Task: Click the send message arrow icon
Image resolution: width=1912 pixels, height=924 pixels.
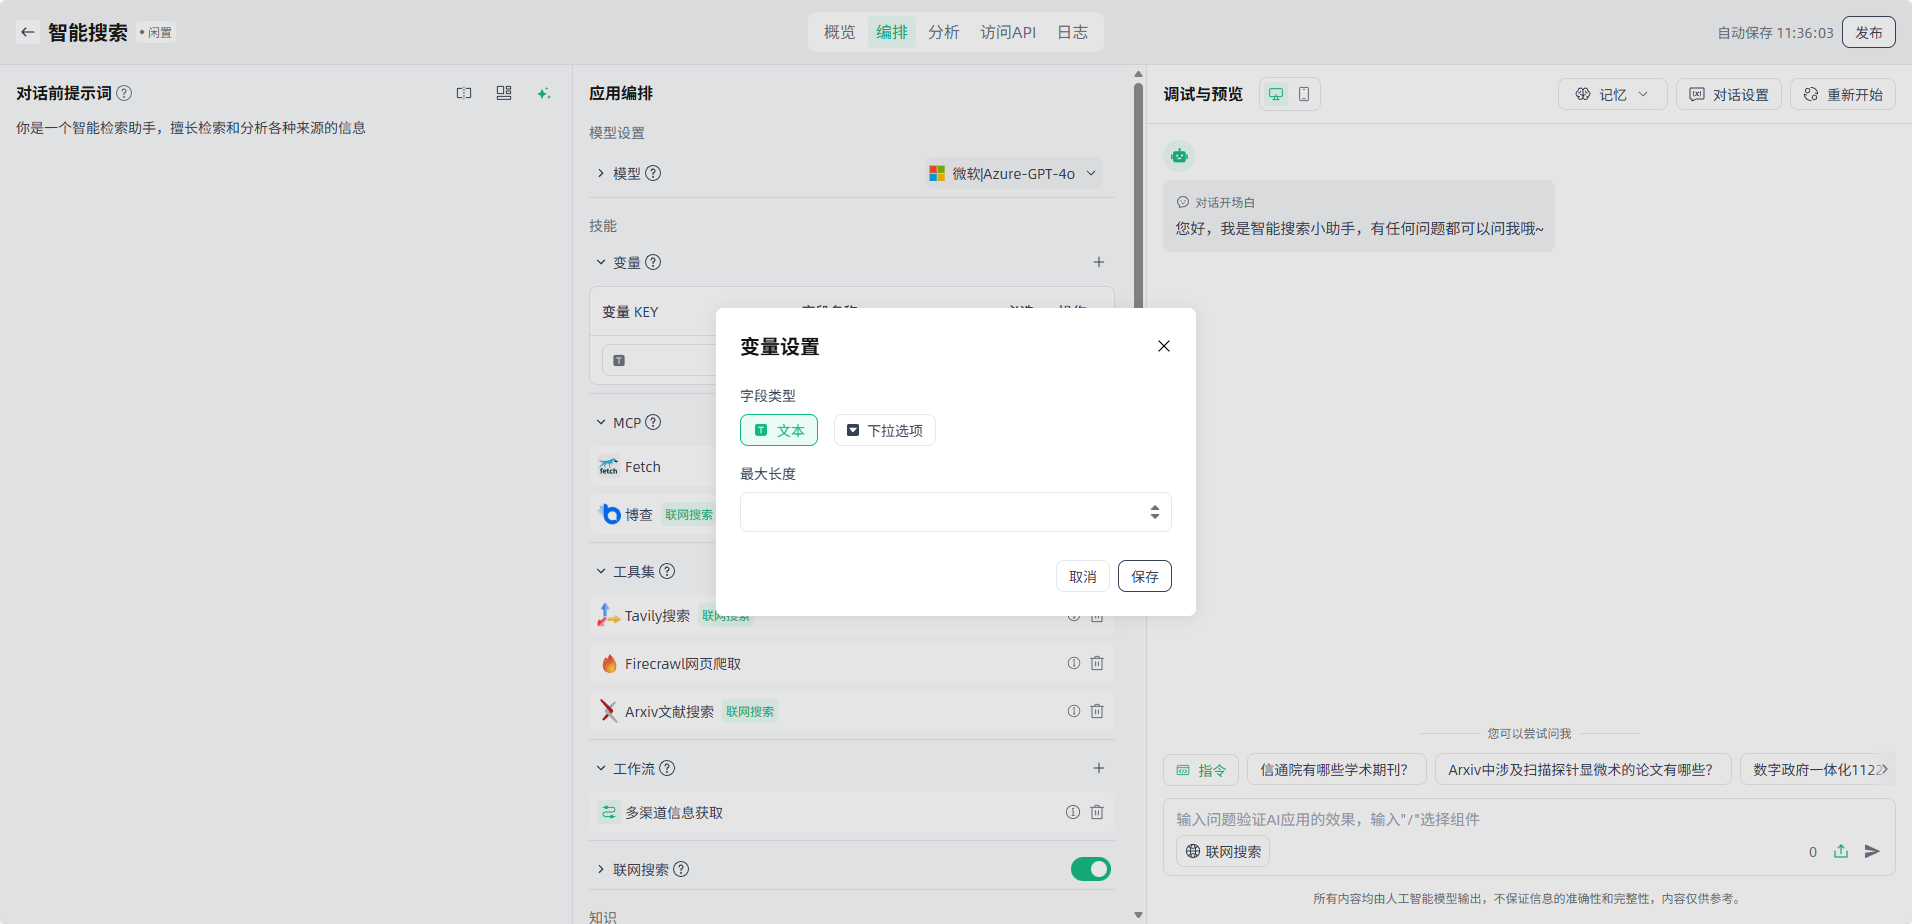Action: pos(1872,851)
